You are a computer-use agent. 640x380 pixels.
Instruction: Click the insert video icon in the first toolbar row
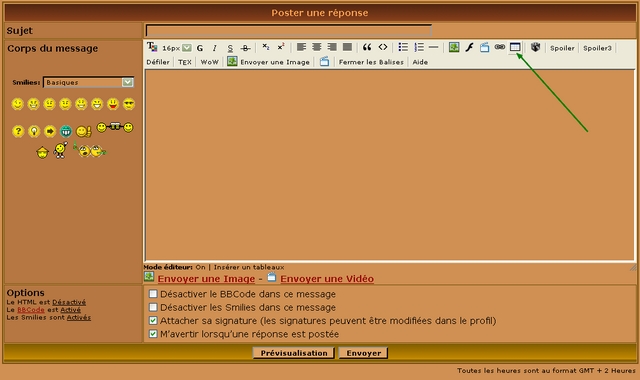tap(484, 47)
